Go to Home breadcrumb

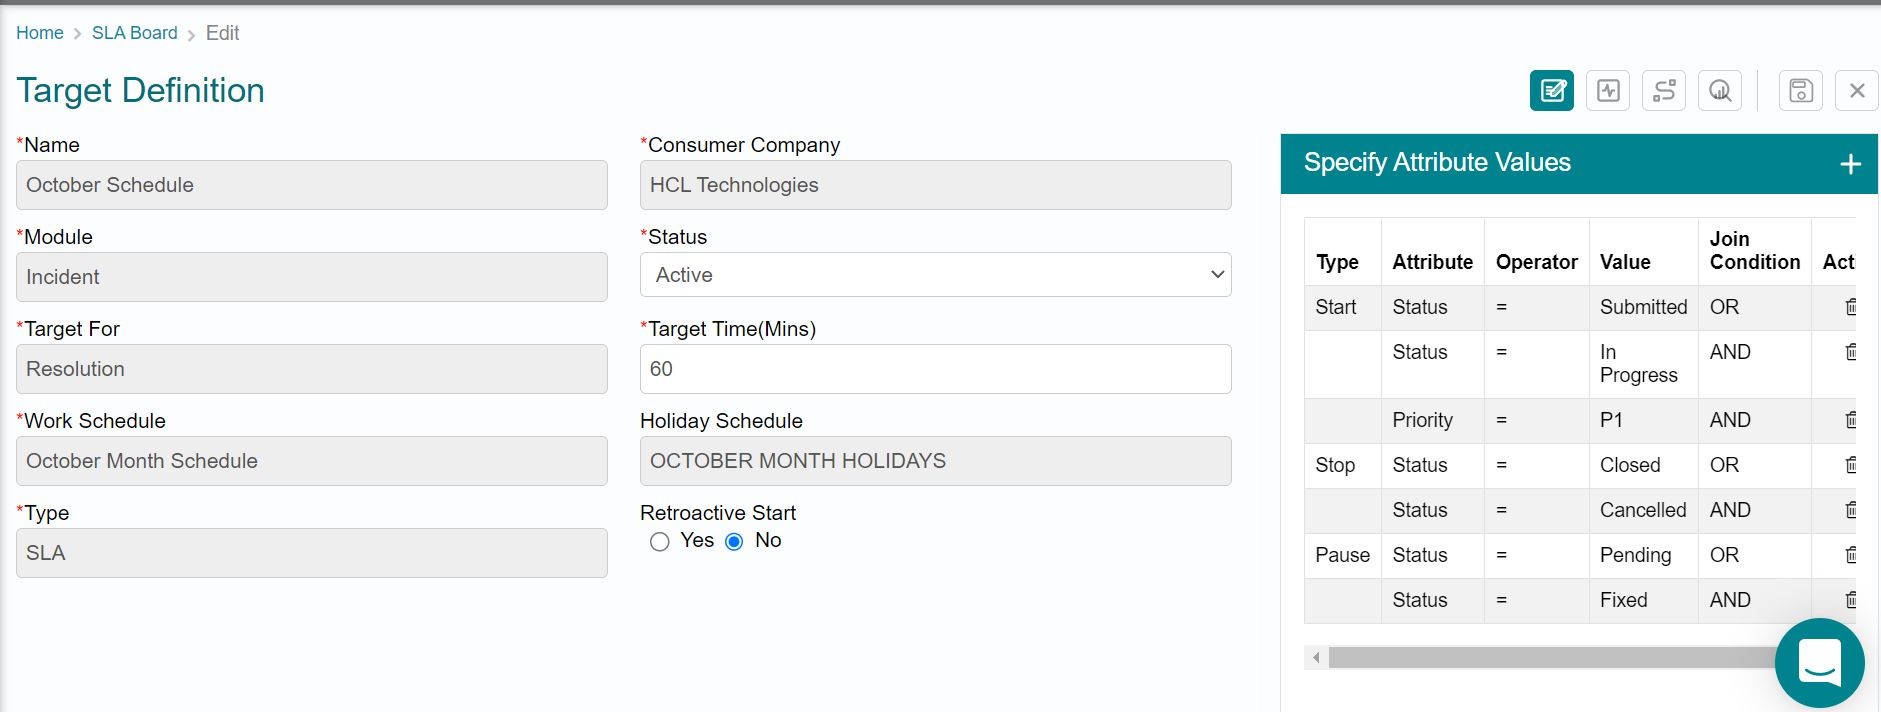click(x=40, y=33)
